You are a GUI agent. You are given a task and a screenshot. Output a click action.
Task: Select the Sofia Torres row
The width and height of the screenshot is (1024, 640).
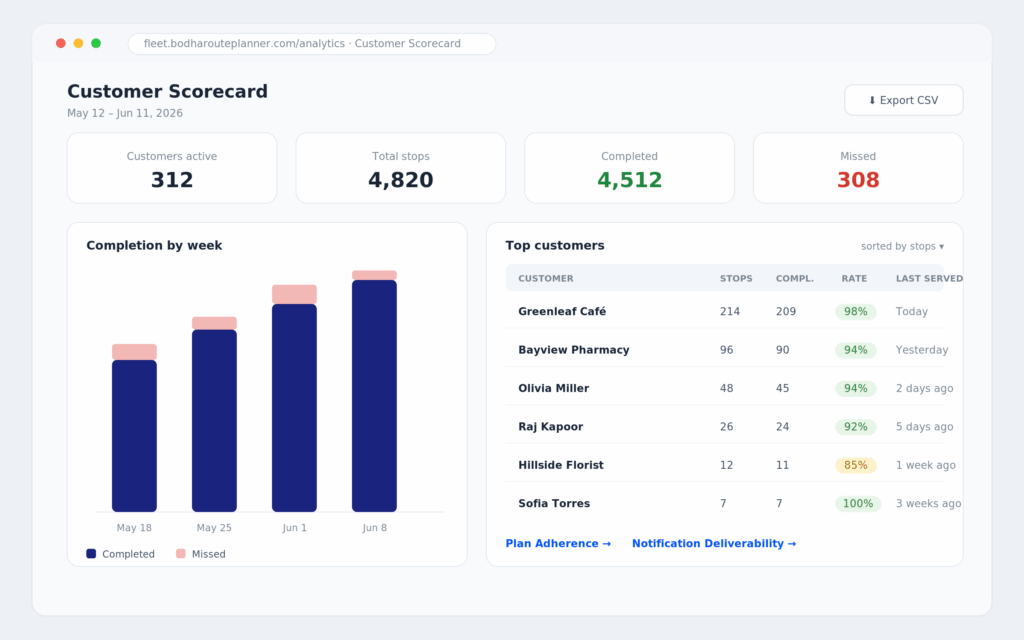point(724,504)
